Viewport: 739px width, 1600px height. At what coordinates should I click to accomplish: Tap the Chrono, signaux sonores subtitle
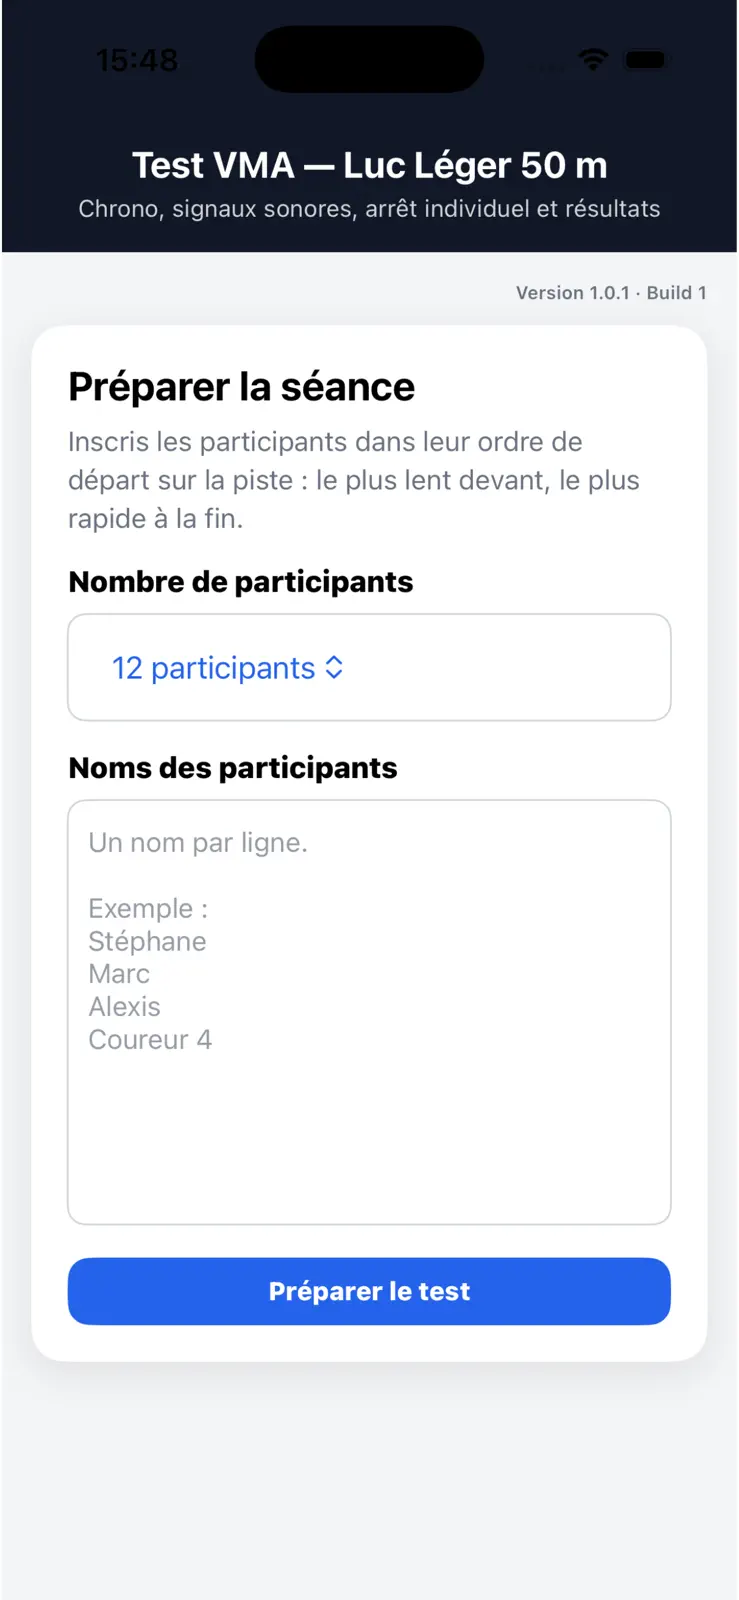tap(369, 209)
